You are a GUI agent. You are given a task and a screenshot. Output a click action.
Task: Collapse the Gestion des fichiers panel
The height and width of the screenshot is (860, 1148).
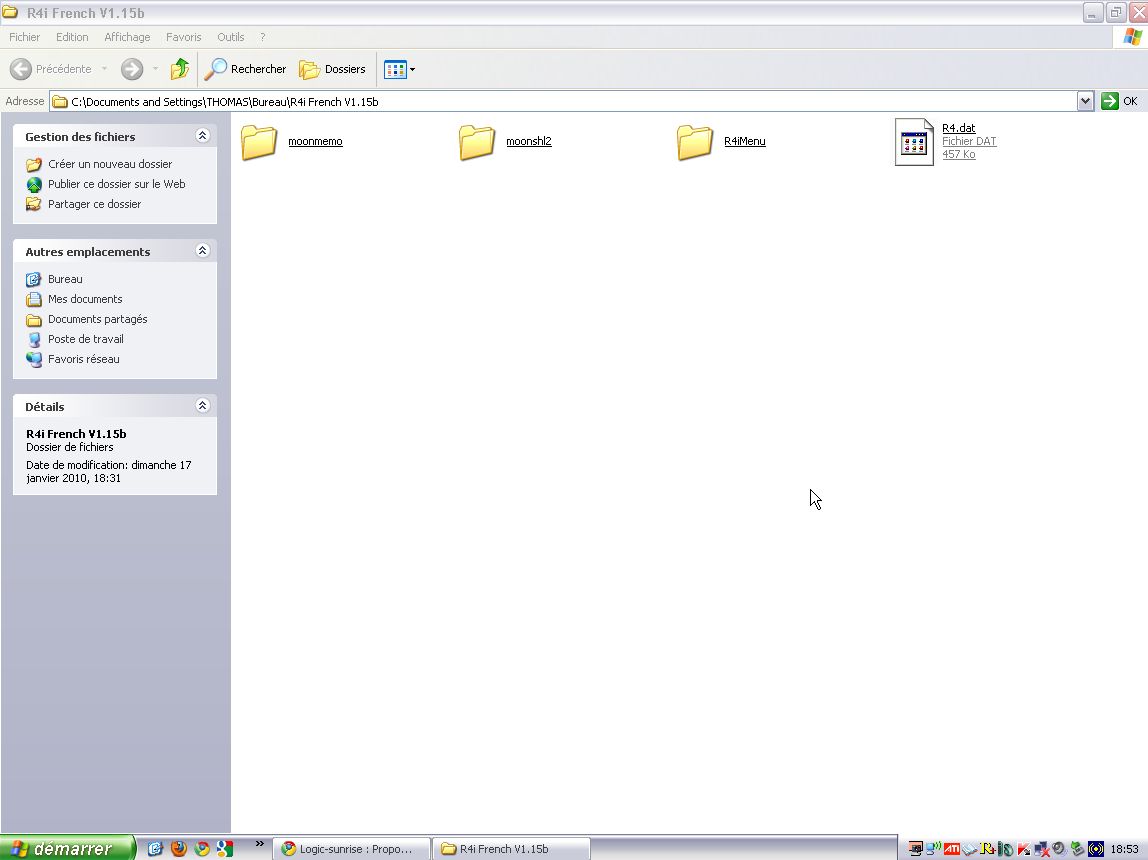coord(202,136)
